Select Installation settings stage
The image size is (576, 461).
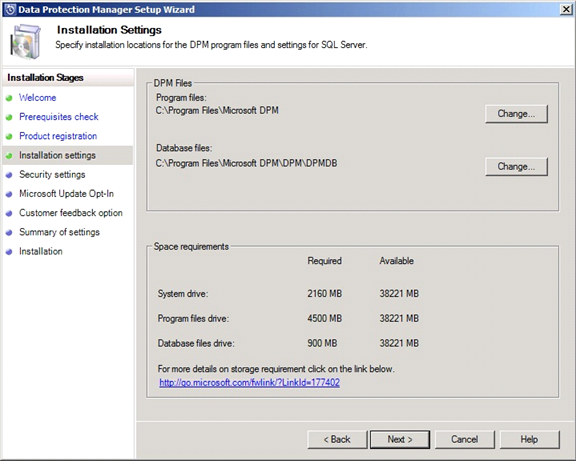pyautogui.click(x=57, y=155)
